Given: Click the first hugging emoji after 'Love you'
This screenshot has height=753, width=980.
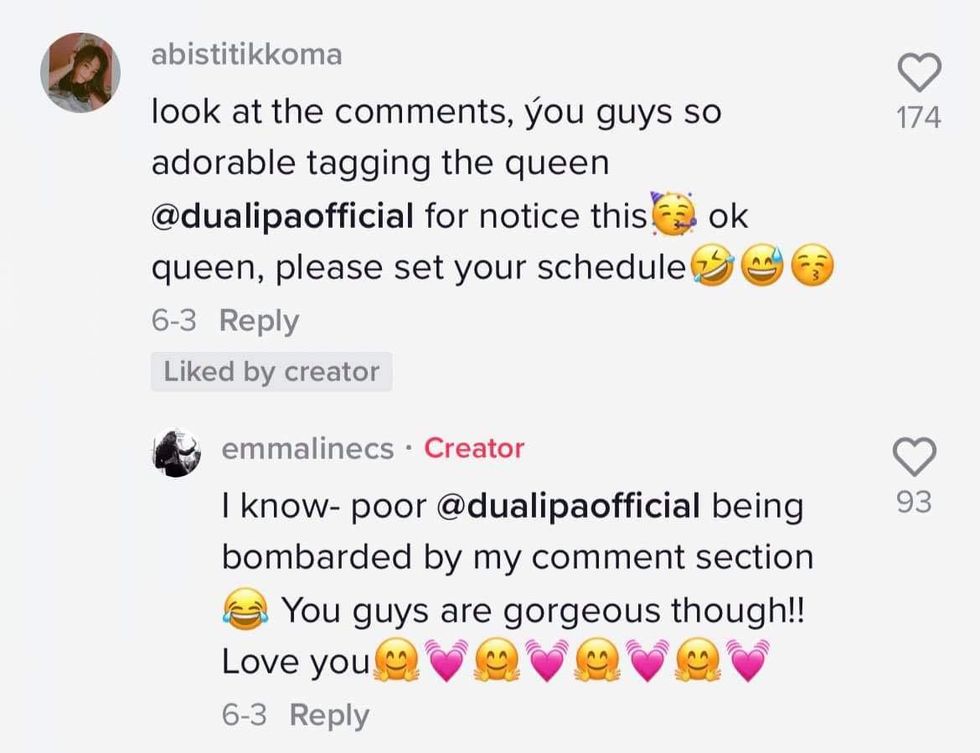Looking at the screenshot, I should coord(395,661).
